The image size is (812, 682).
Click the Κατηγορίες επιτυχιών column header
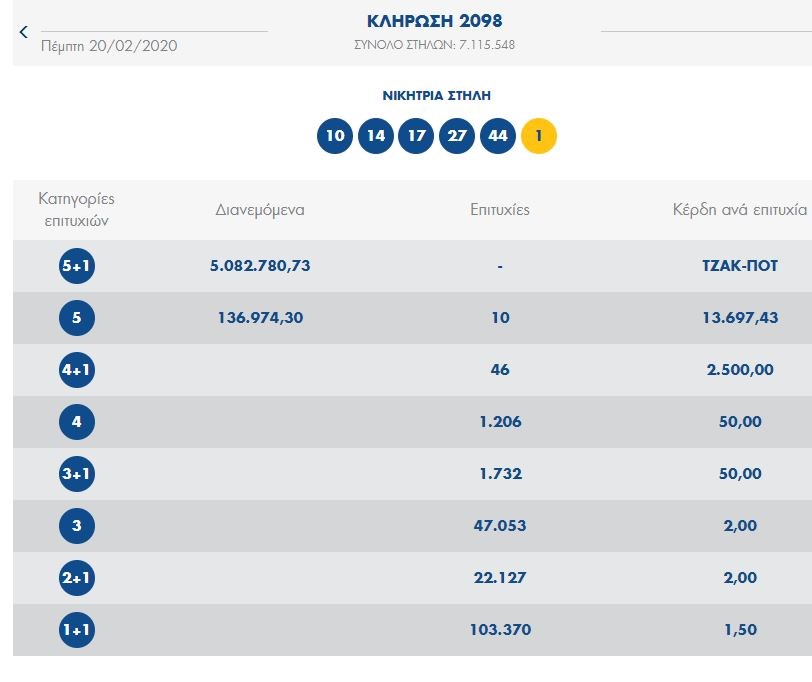77,210
